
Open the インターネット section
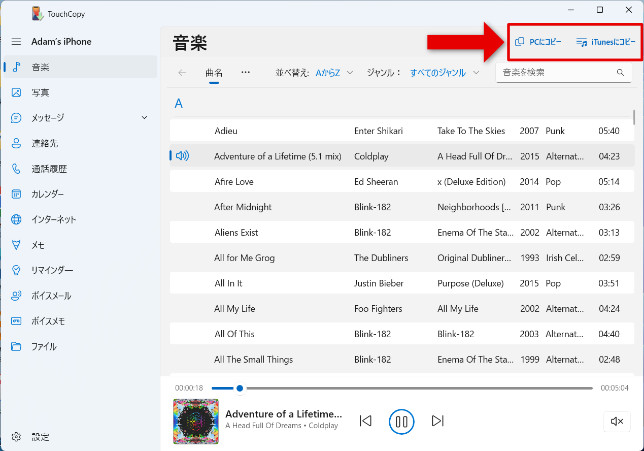click(x=80, y=219)
